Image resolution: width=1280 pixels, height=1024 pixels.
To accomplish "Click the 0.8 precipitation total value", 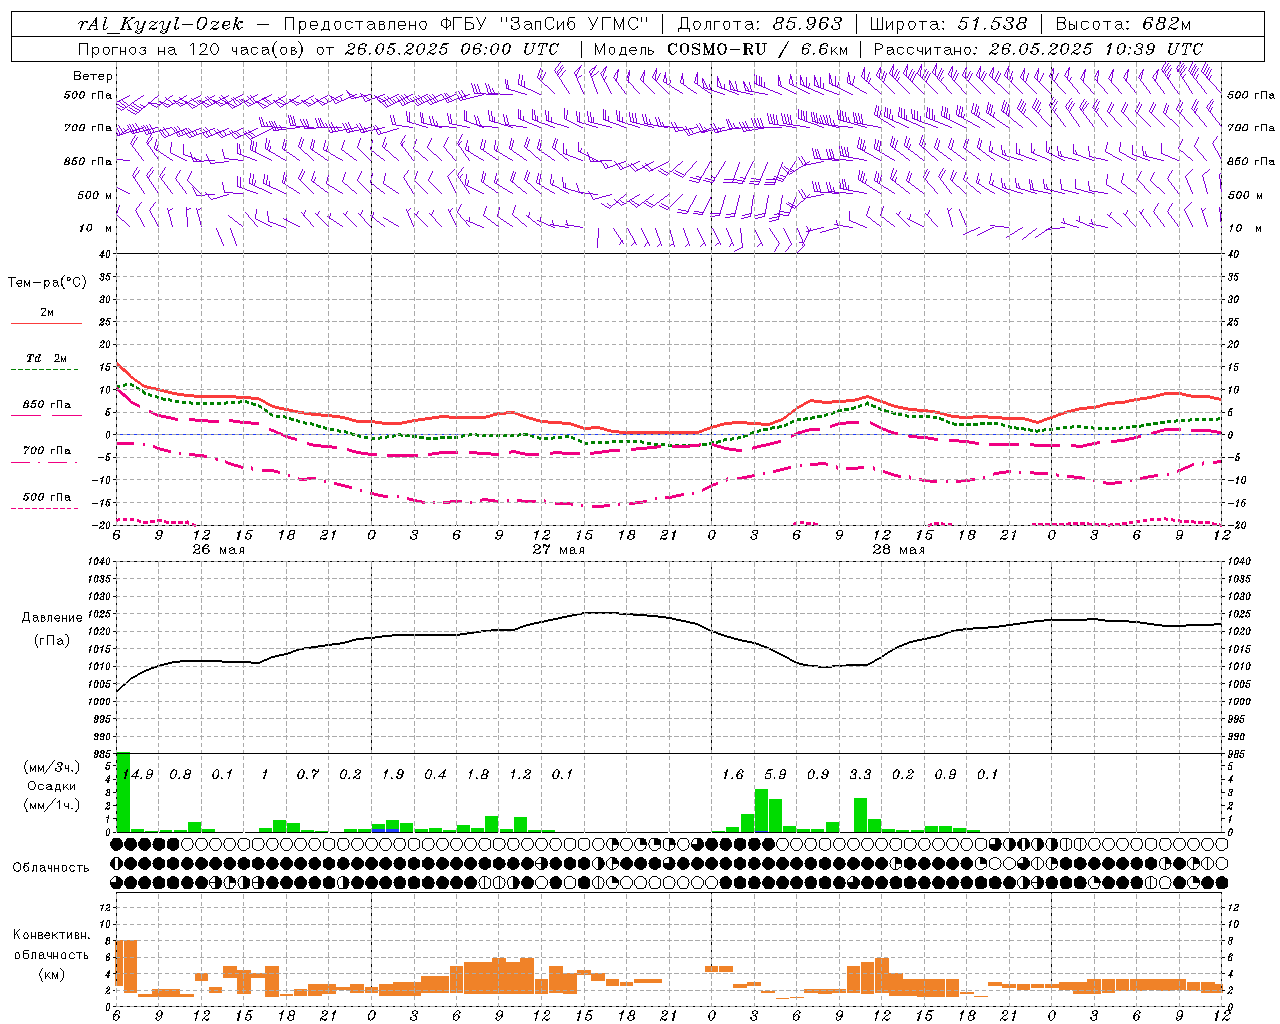I will click(x=180, y=775).
